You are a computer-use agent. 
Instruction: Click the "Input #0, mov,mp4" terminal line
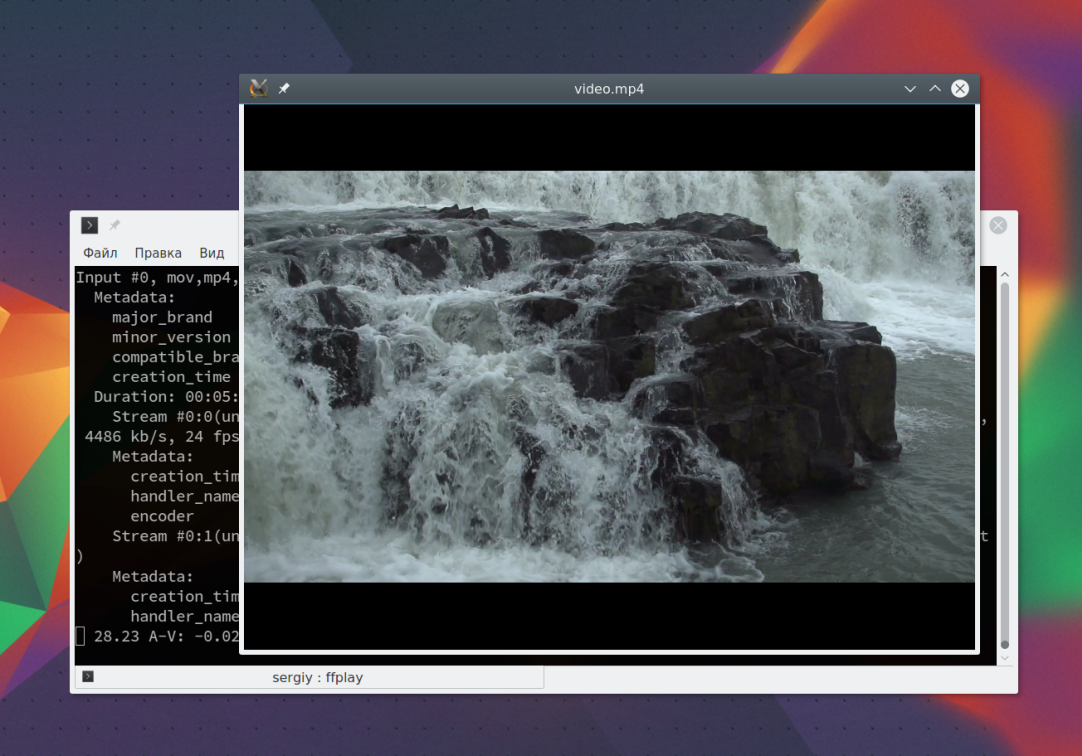(x=157, y=277)
